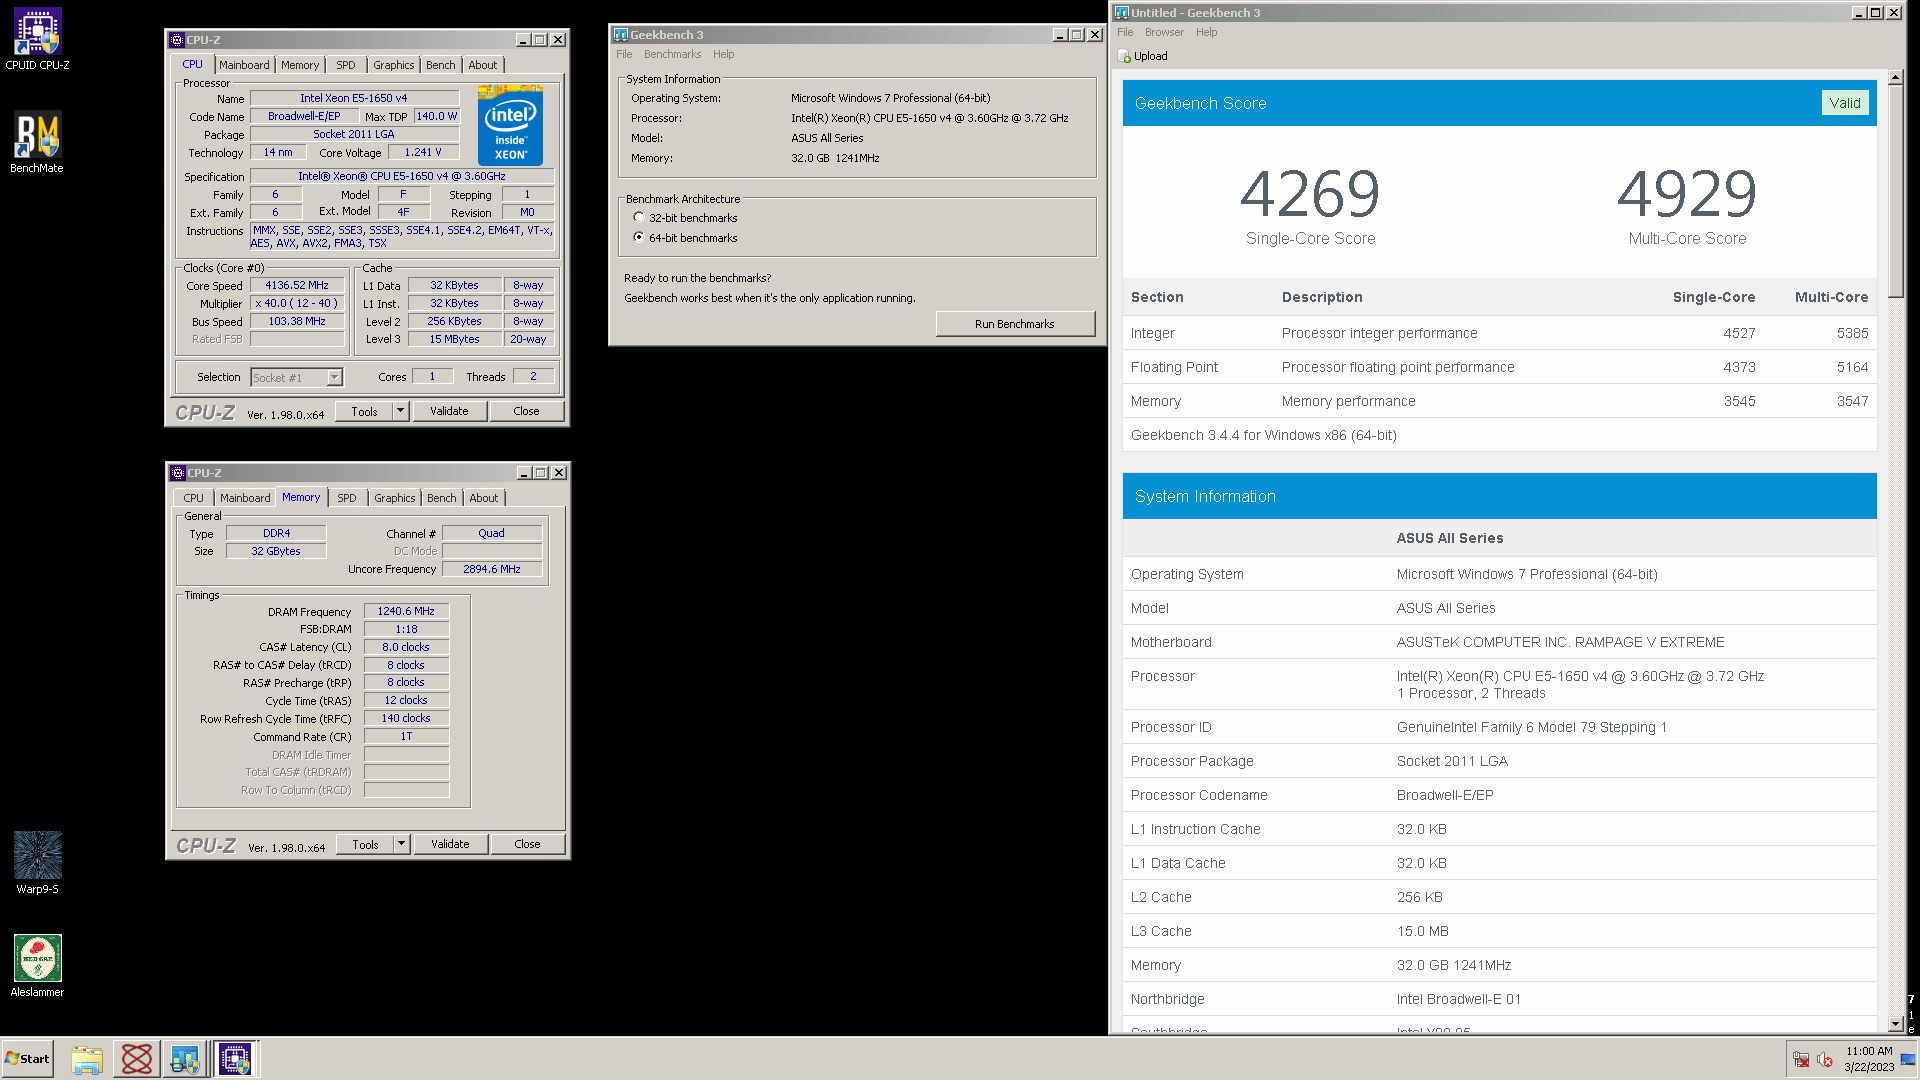Click the Untitled Geekbench 3 title icon
Image resolution: width=1920 pixels, height=1080 pixels.
[1122, 13]
